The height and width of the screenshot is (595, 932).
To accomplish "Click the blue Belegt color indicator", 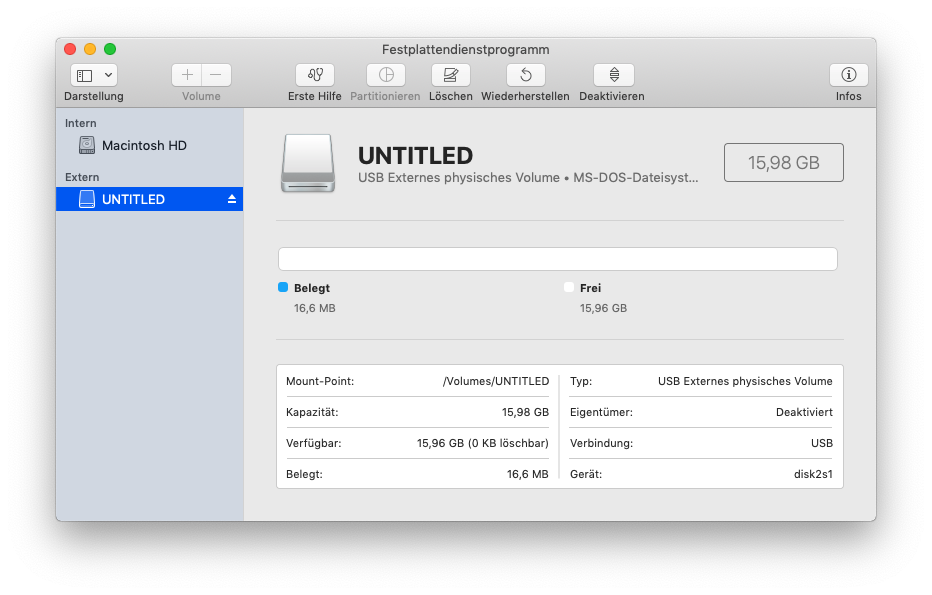I will [283, 287].
